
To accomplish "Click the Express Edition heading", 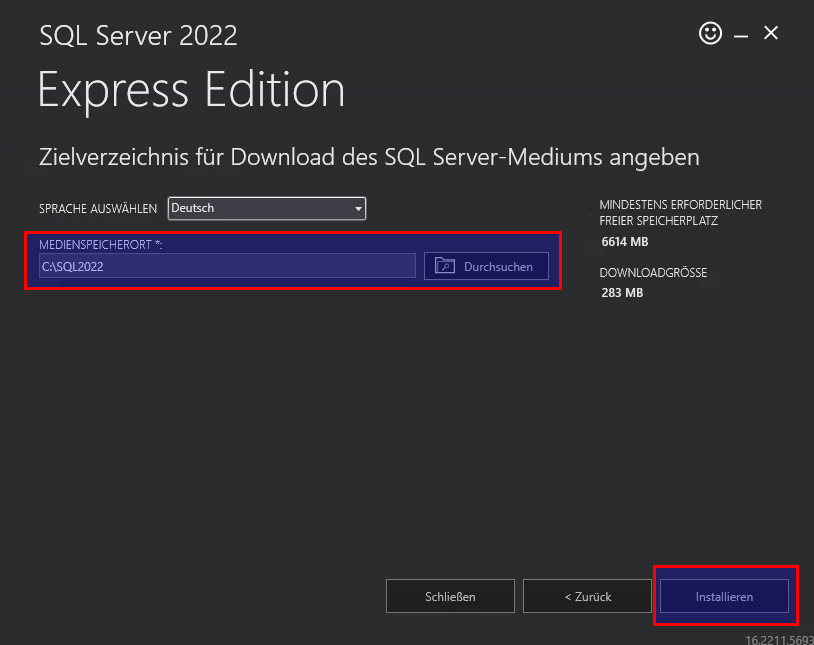I will pyautogui.click(x=192, y=91).
